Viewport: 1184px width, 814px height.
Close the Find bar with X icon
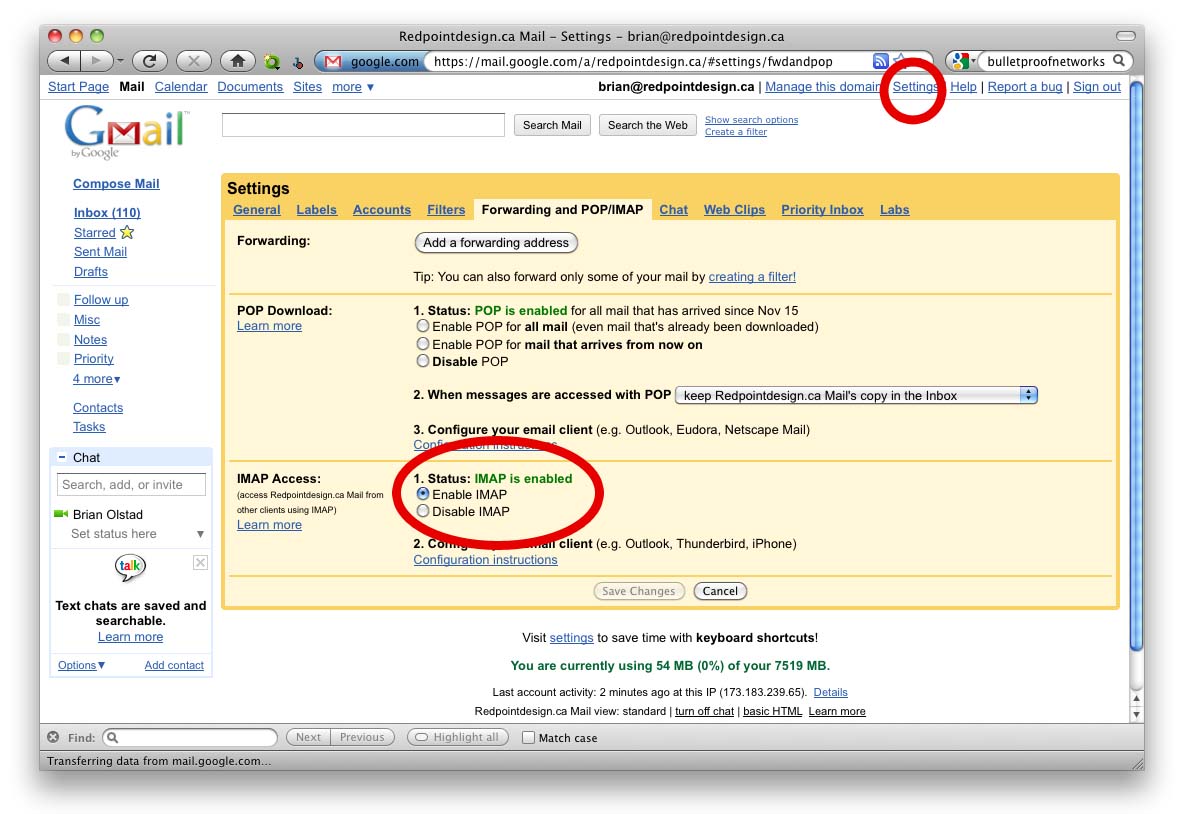point(54,738)
